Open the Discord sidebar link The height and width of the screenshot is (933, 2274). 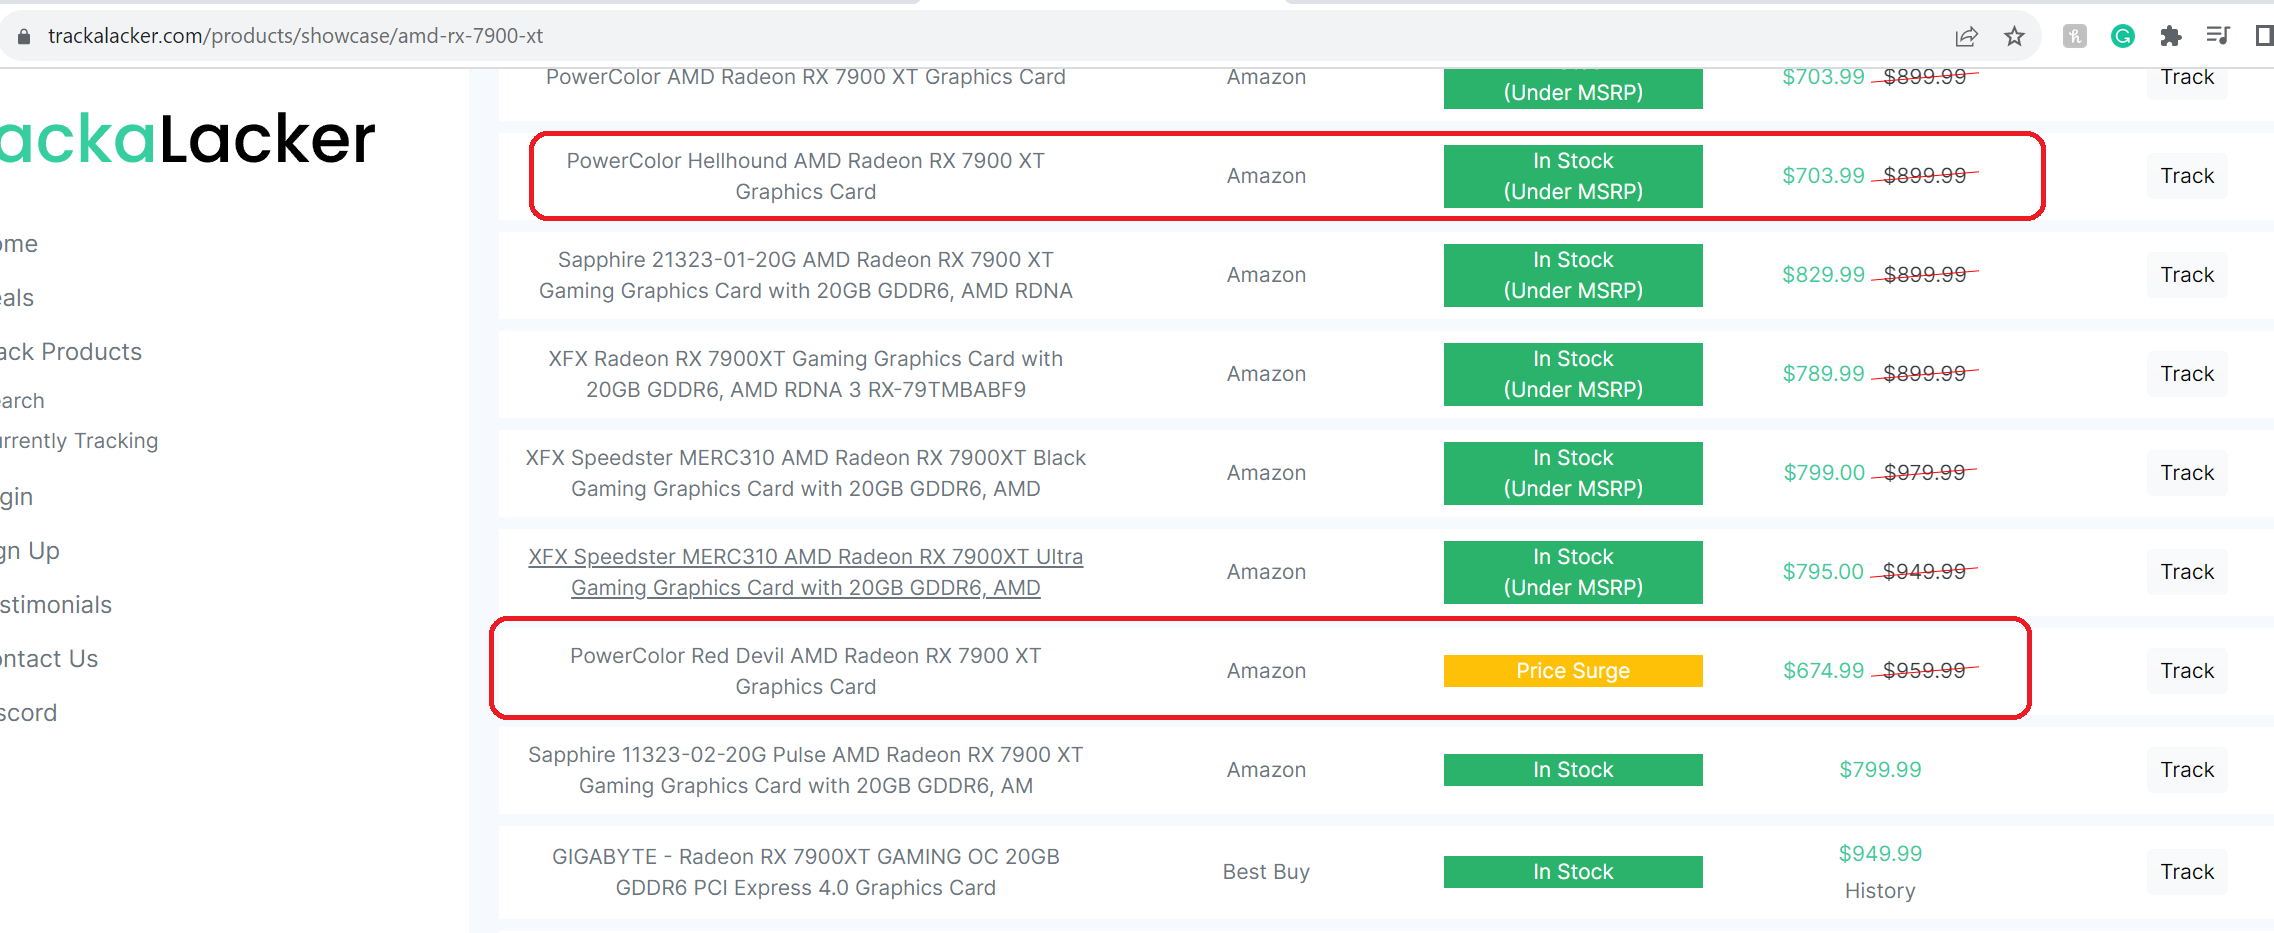(x=29, y=713)
